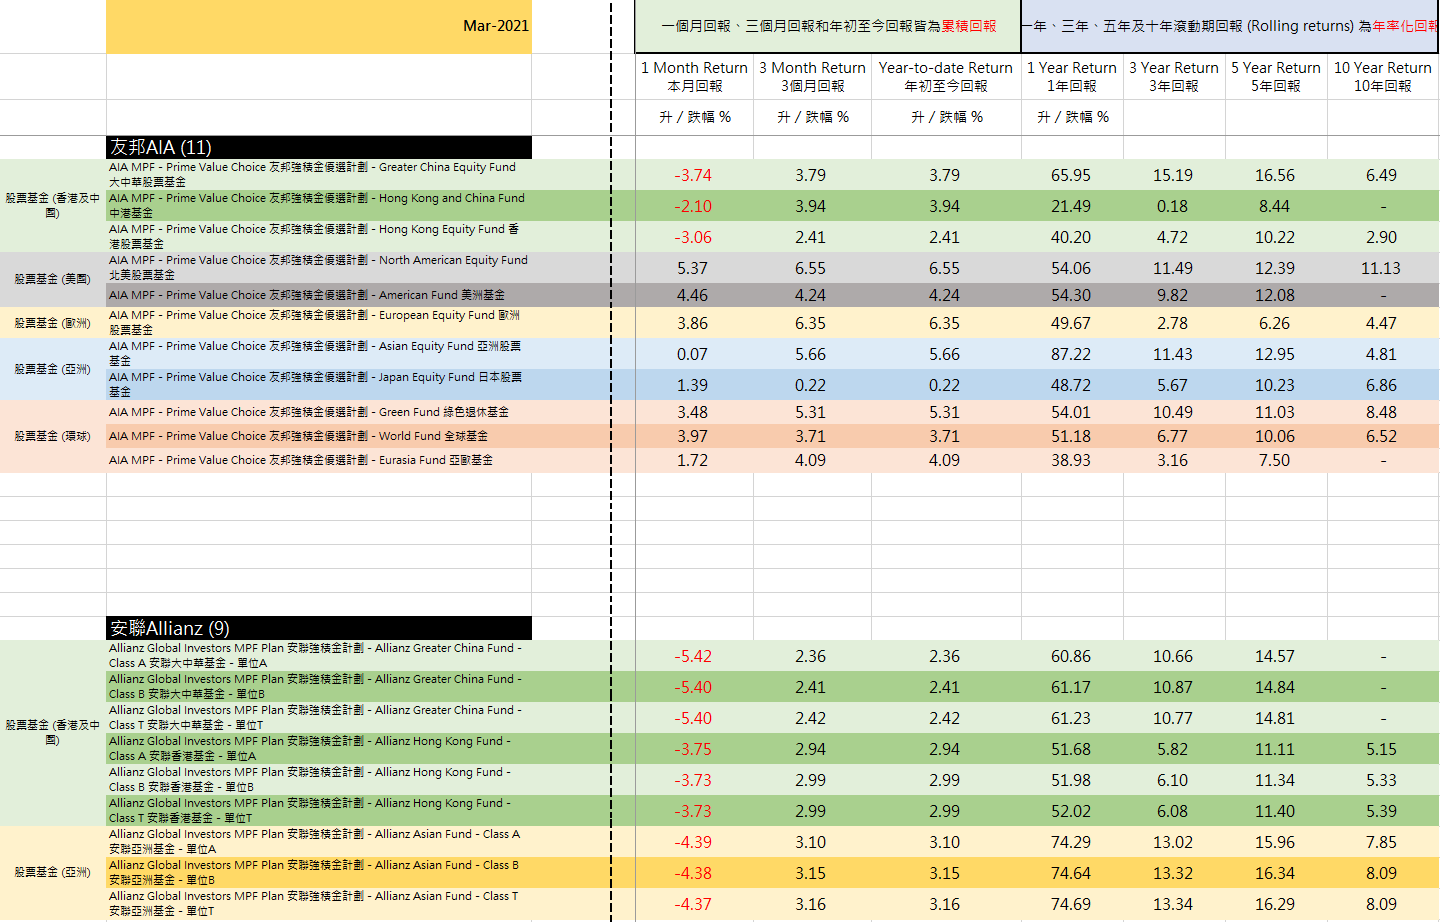Click the Japan Equity Fund name
Viewport: 1440px width, 922px height.
point(319,385)
